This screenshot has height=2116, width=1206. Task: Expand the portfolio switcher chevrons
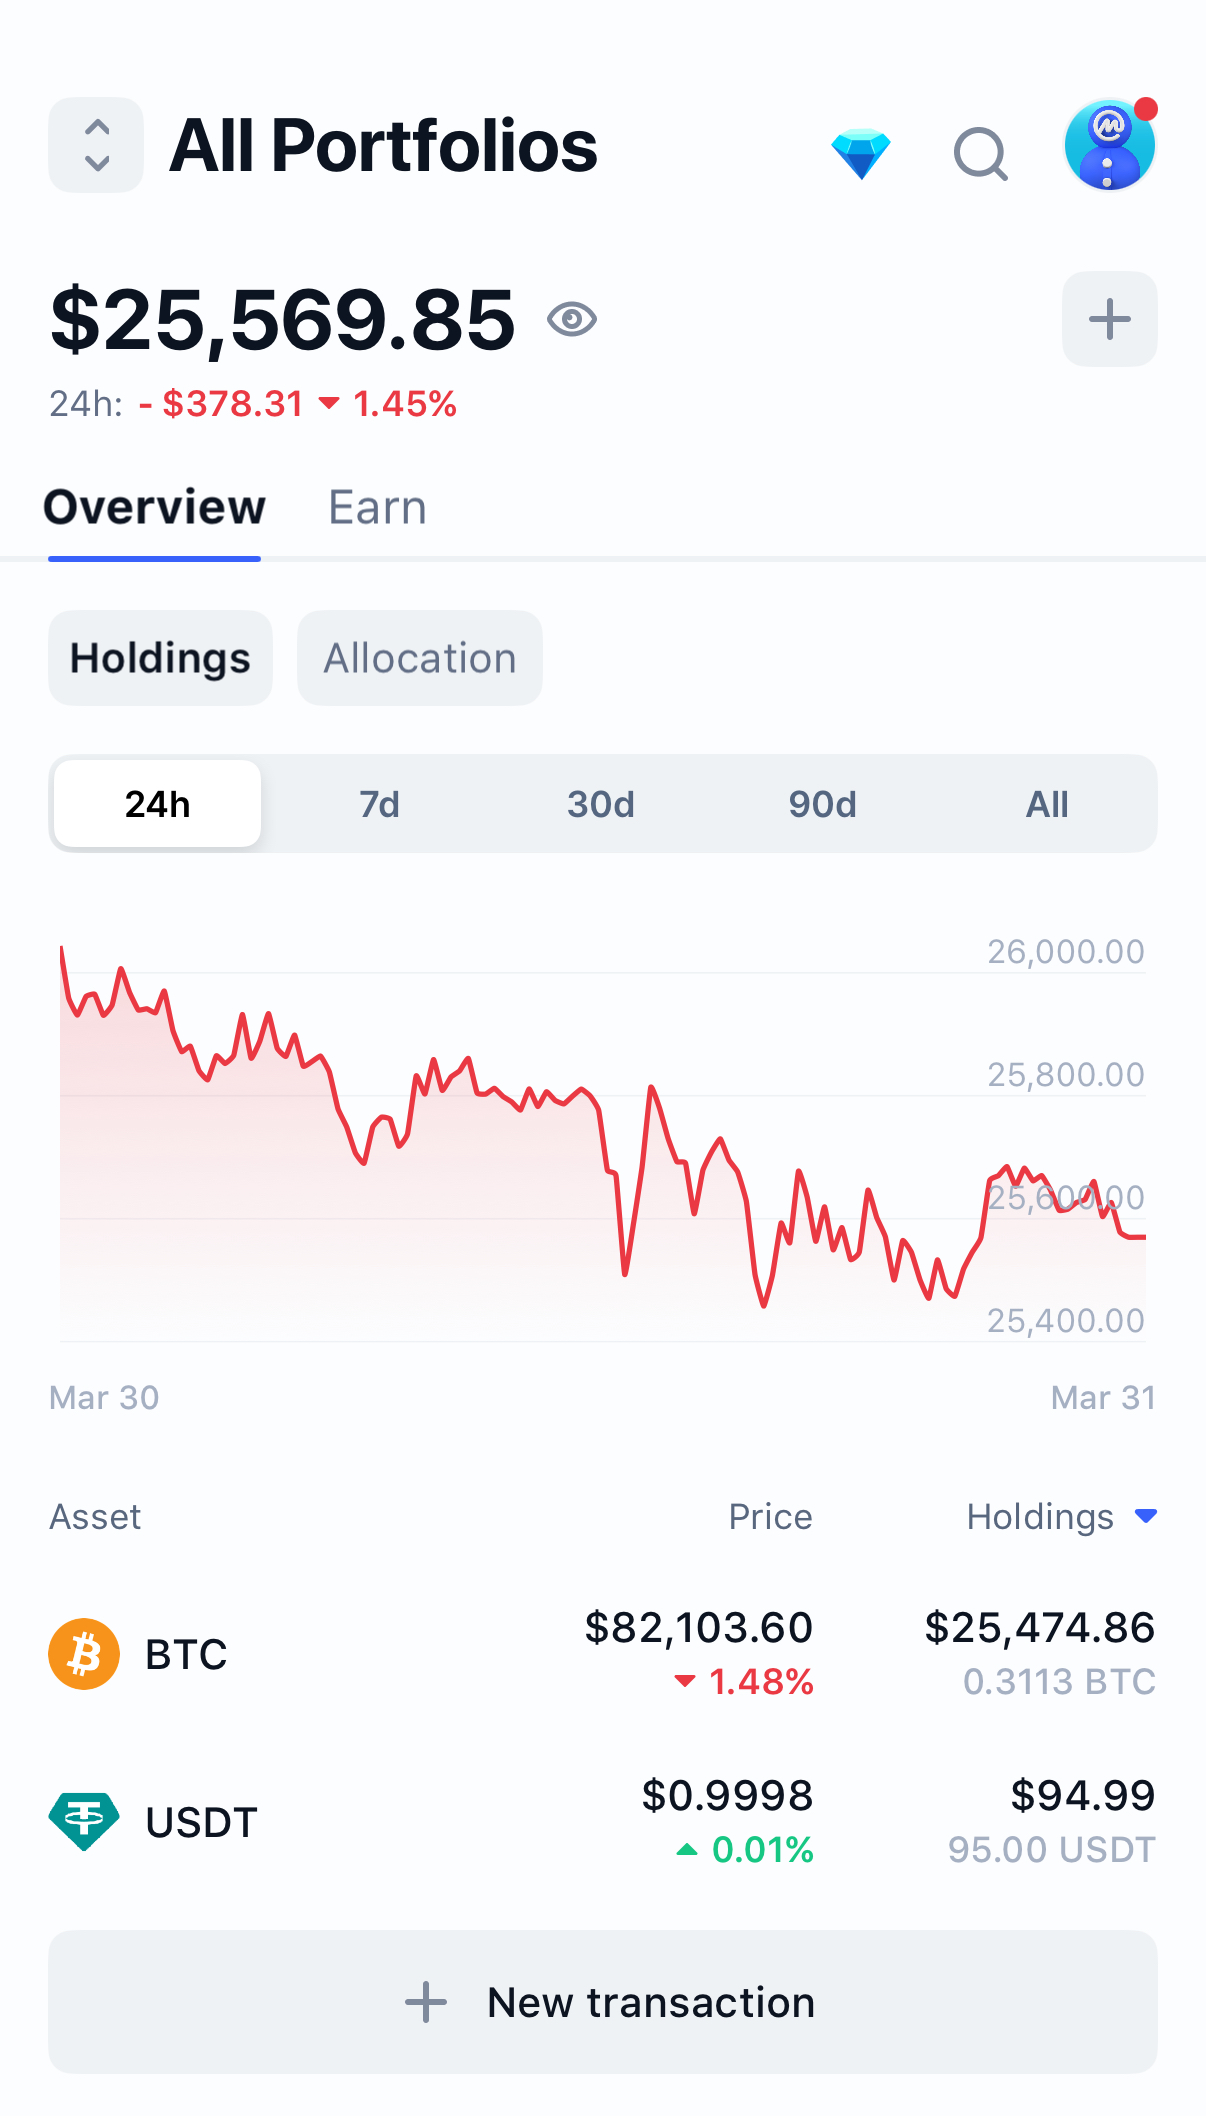(x=96, y=145)
